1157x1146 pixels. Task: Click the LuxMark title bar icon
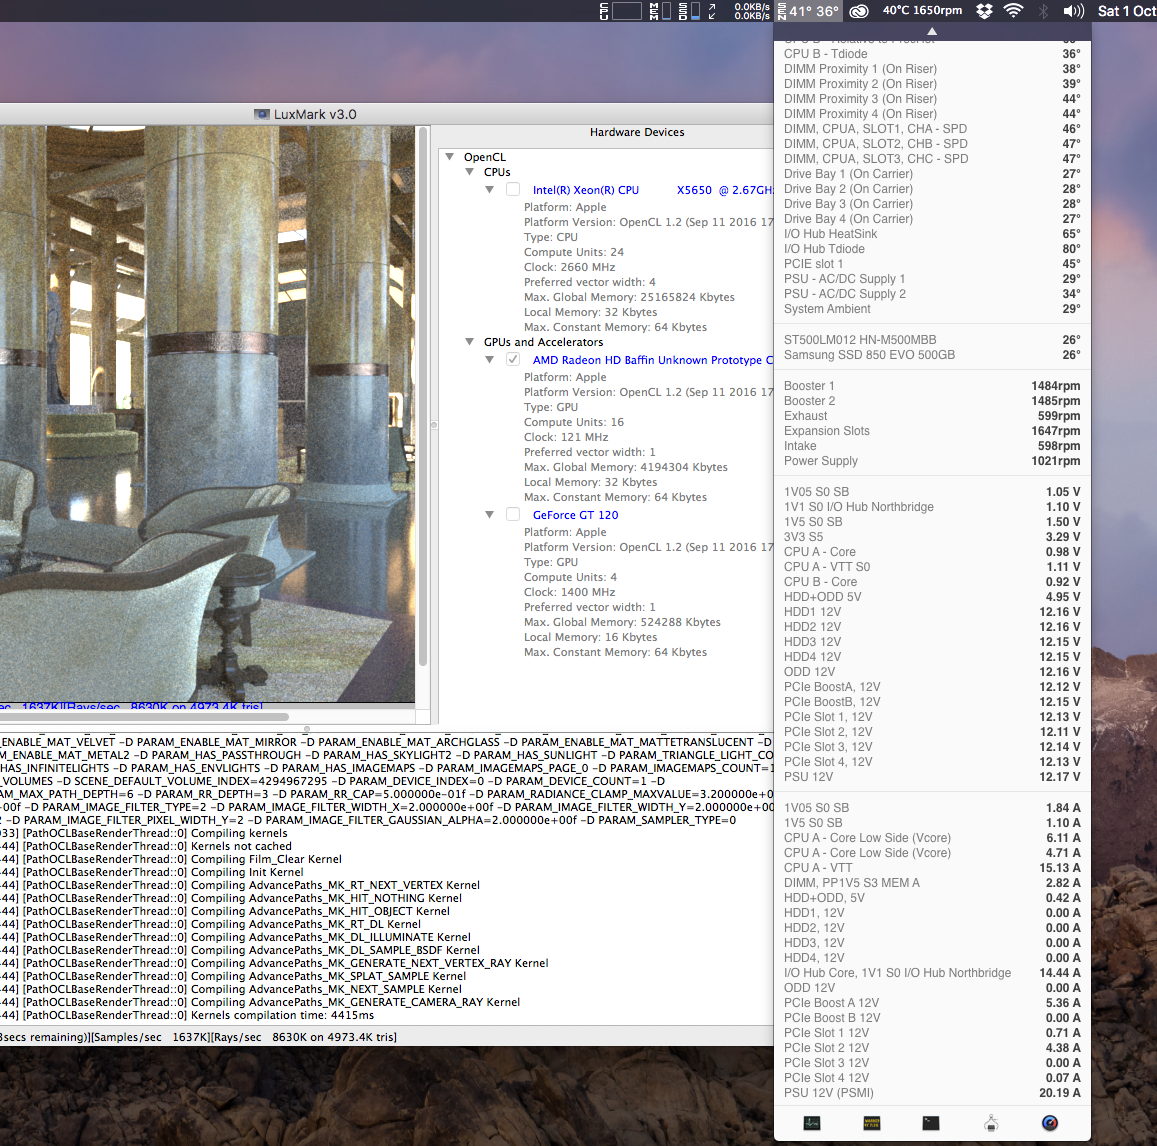[262, 114]
